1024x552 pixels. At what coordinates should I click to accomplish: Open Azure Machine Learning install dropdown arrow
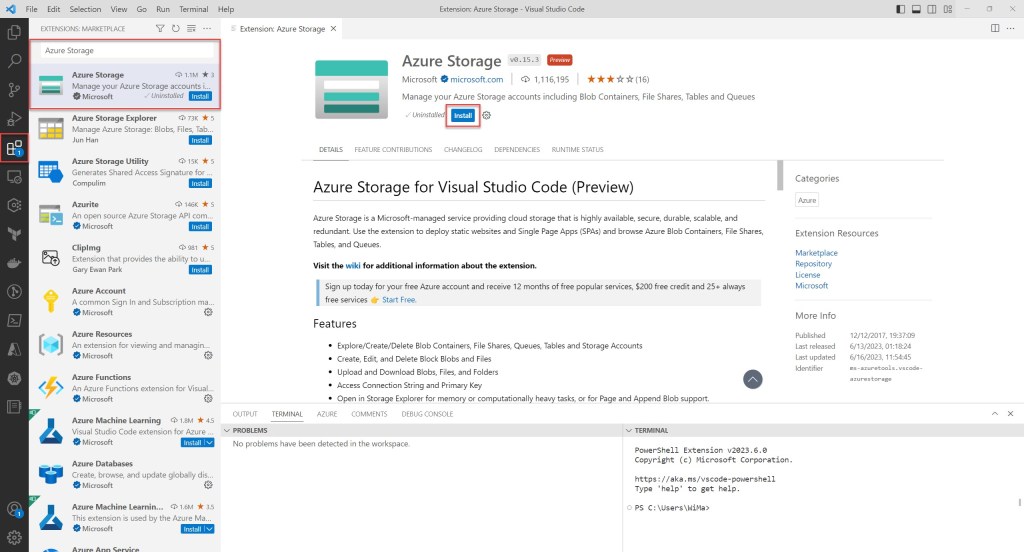209,442
